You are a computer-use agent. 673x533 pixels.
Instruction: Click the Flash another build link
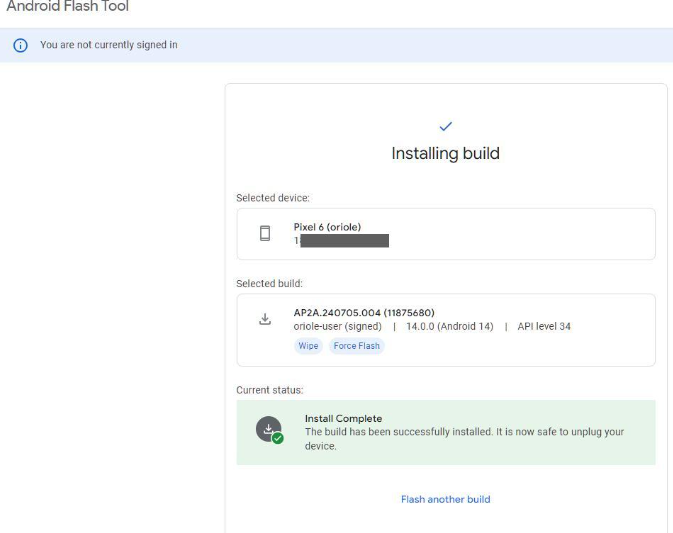pyautogui.click(x=446, y=499)
